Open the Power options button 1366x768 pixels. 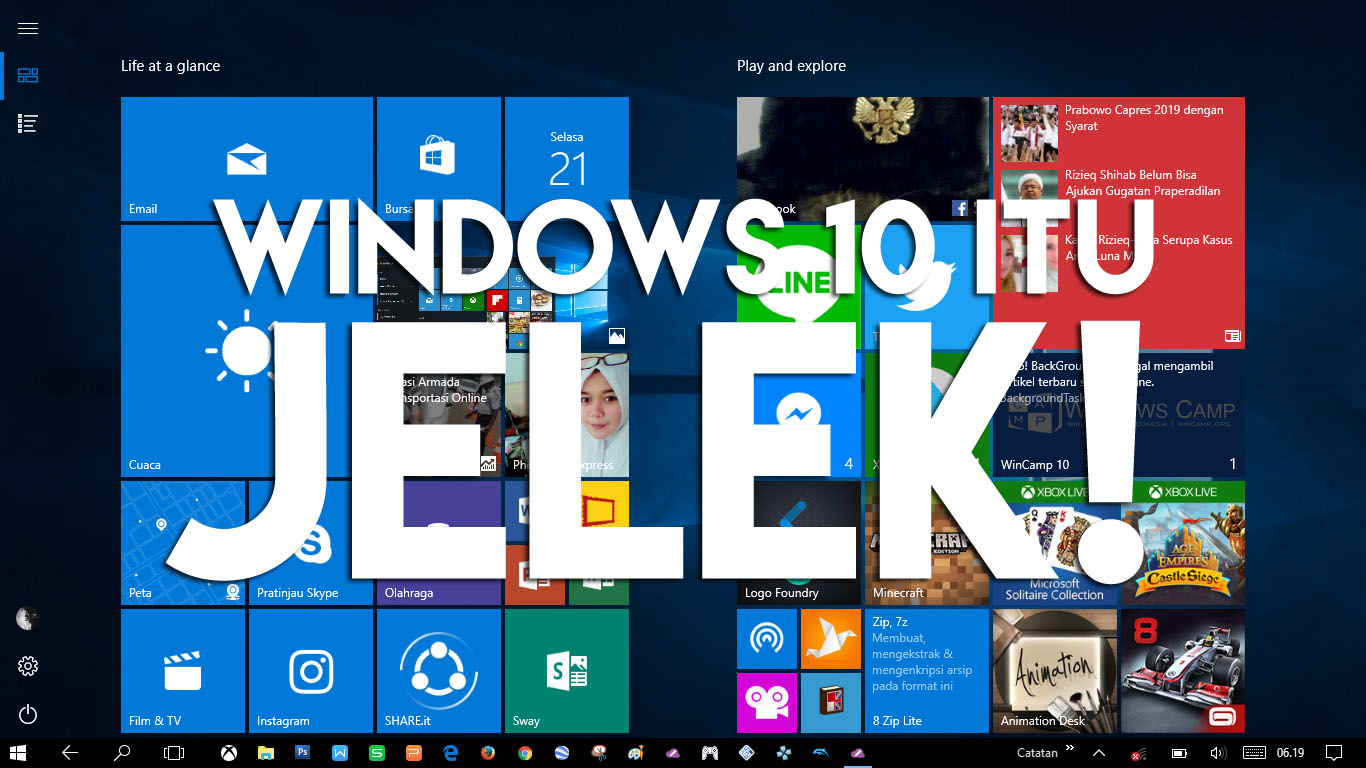pyautogui.click(x=28, y=714)
